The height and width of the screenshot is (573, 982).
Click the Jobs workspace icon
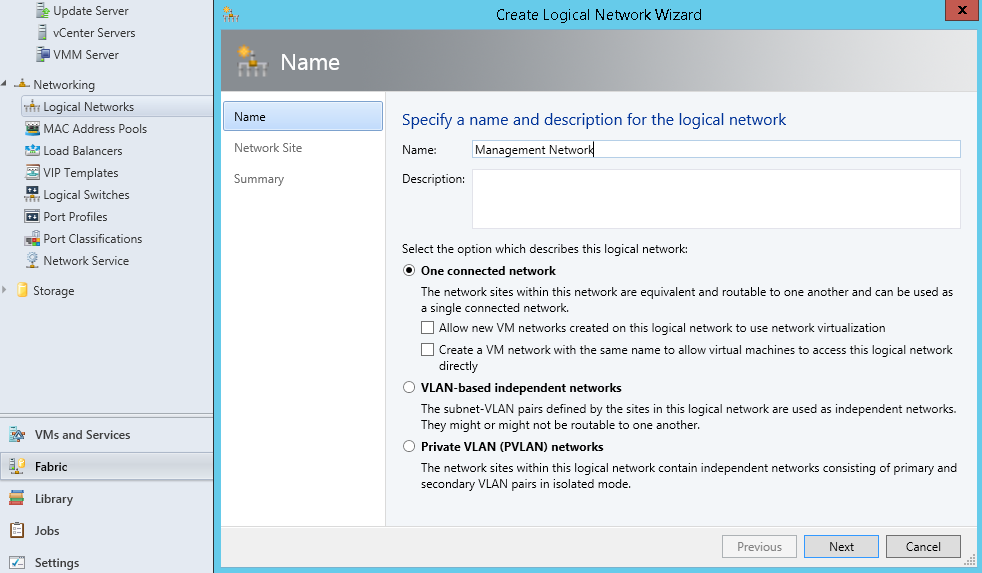[x=17, y=530]
